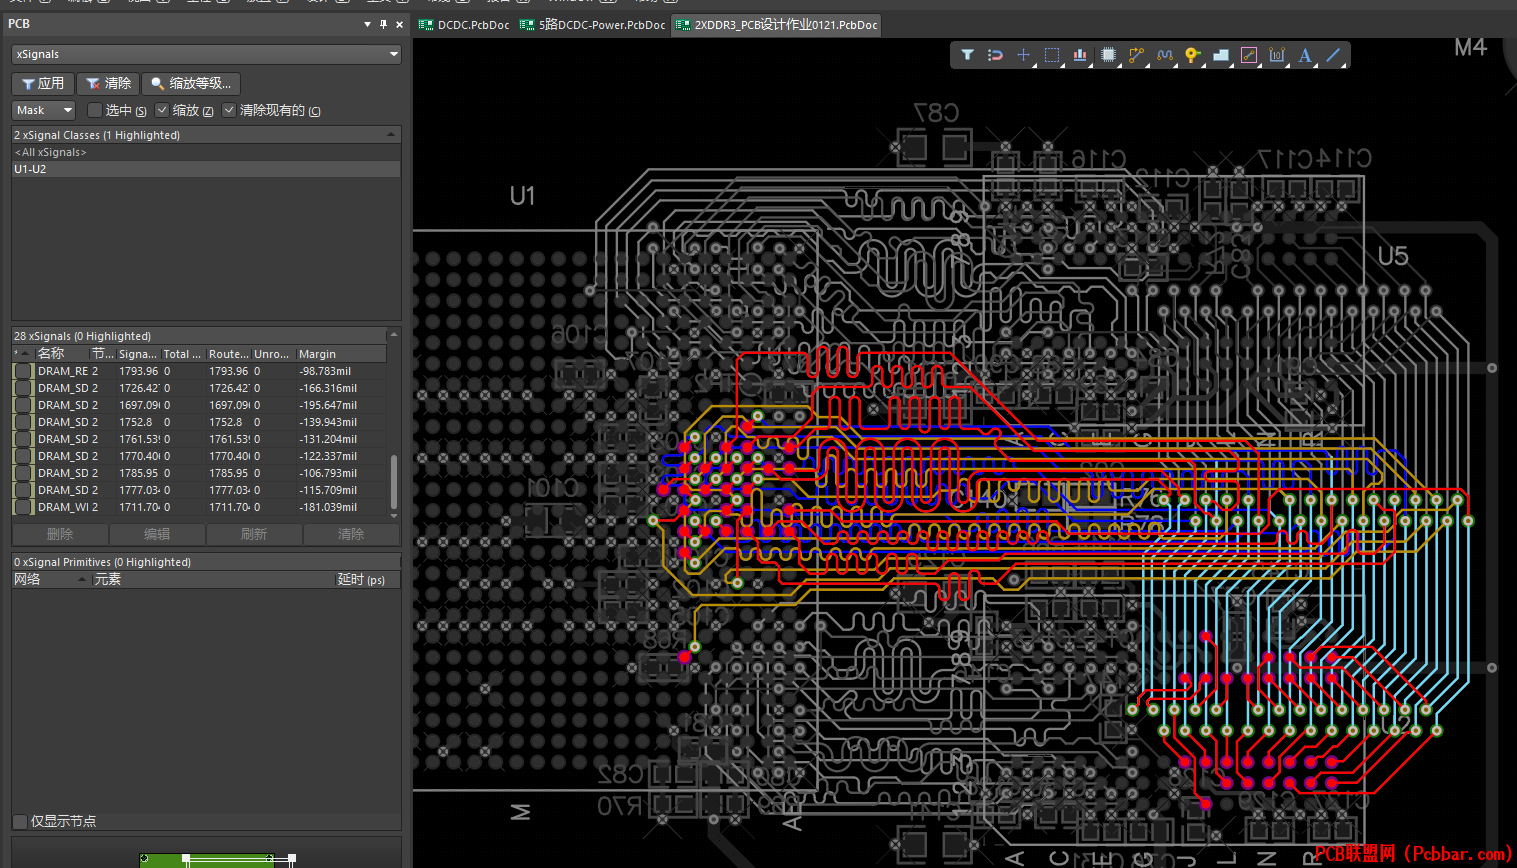The image size is (1517, 868).
Task: Open the PCB panel options arrow
Action: pos(367,24)
